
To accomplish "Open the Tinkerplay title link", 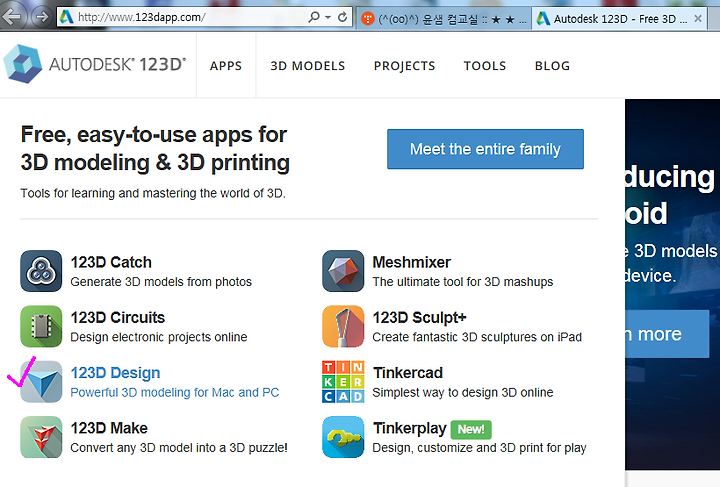I will click(x=410, y=428).
